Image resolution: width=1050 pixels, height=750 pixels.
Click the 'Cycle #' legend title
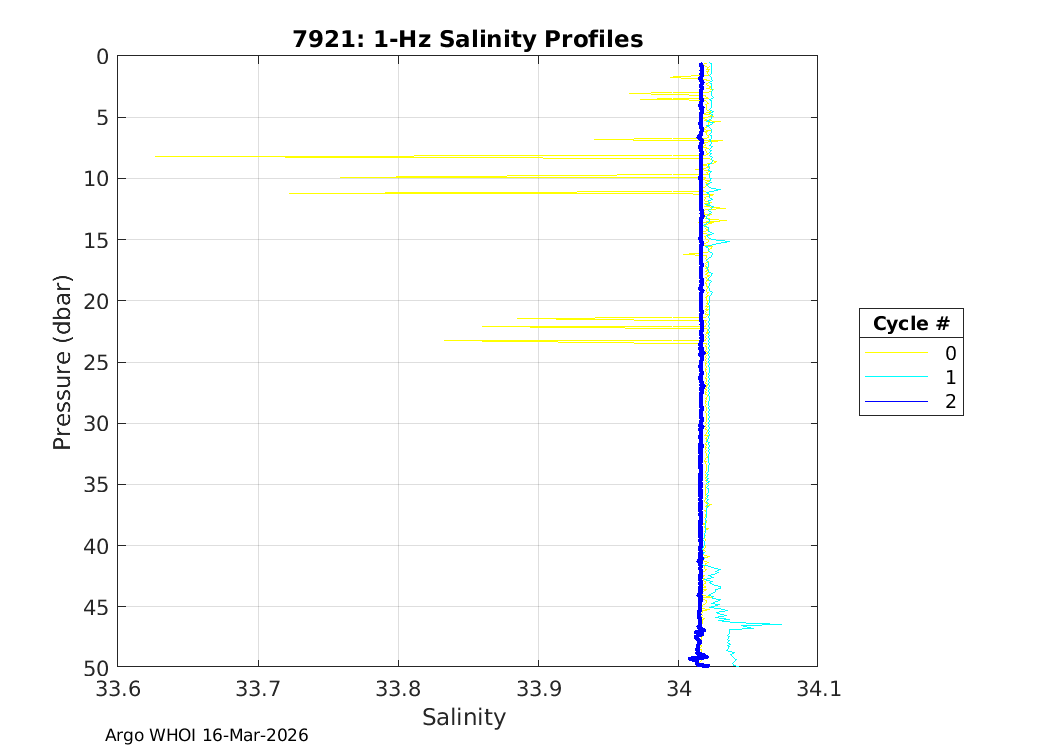pyautogui.click(x=910, y=324)
